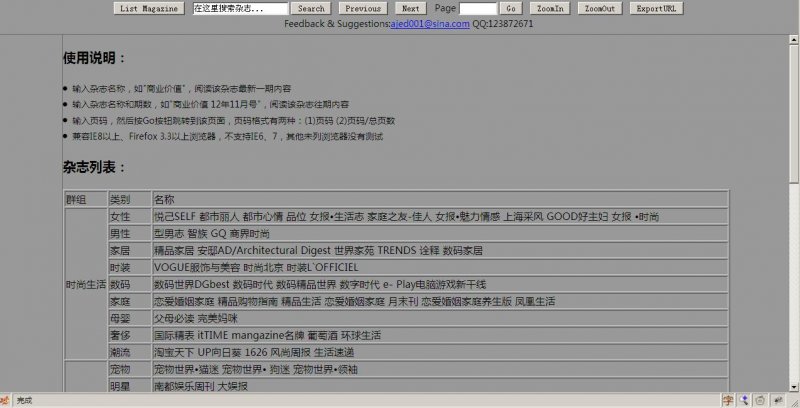Viewport: 800px width, 408px height.
Task: Click 型男志 in the 男性 row
Action: [169, 234]
